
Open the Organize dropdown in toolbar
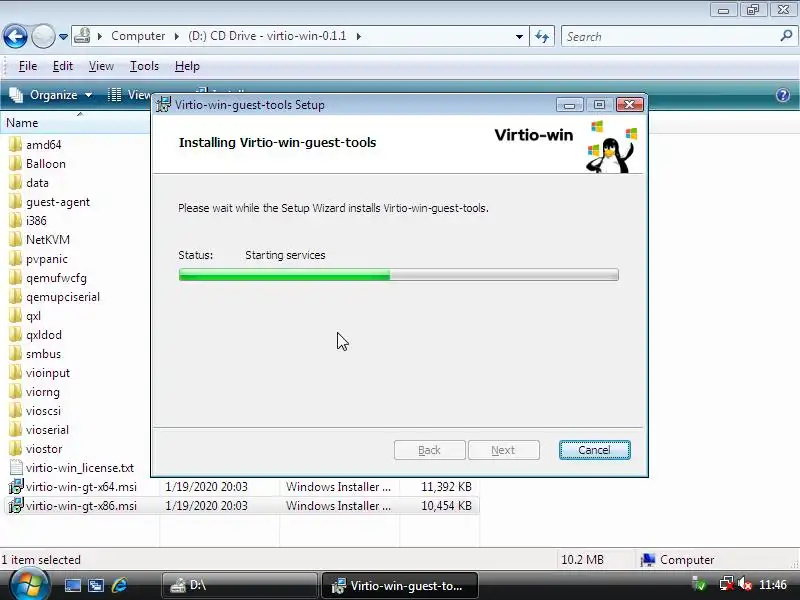click(51, 95)
